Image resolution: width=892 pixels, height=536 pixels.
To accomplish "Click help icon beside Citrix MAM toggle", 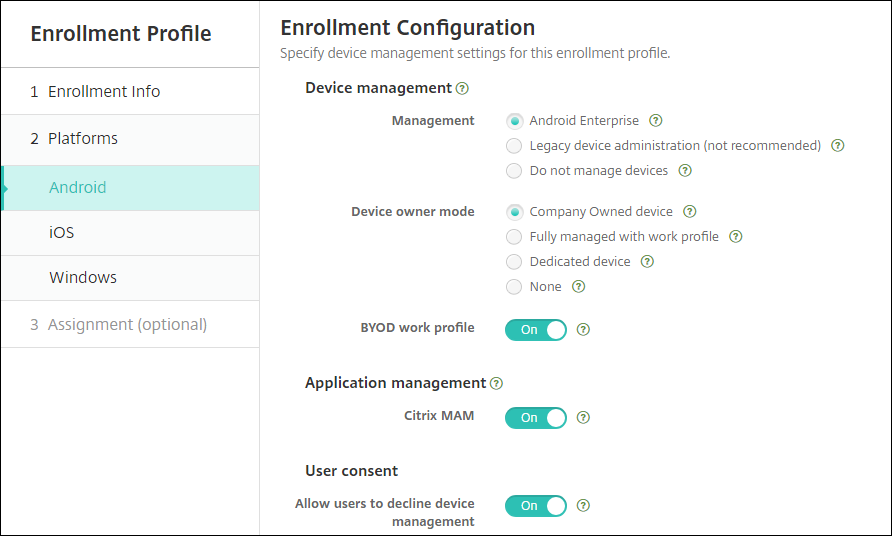I will pos(584,418).
